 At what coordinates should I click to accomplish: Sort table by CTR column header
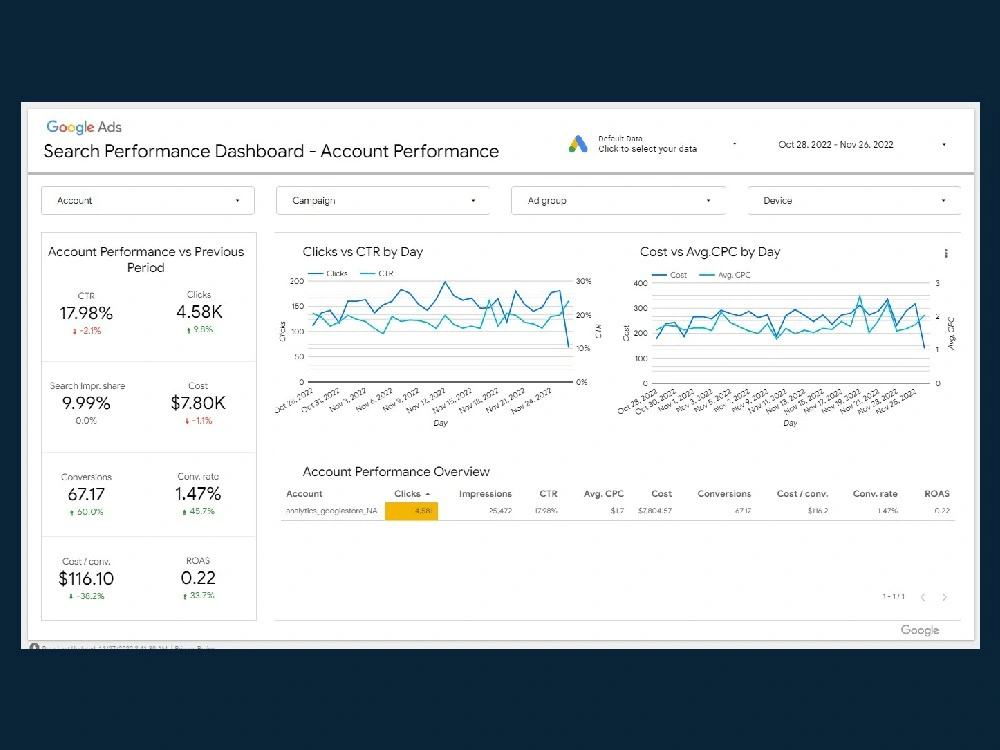[x=548, y=494]
